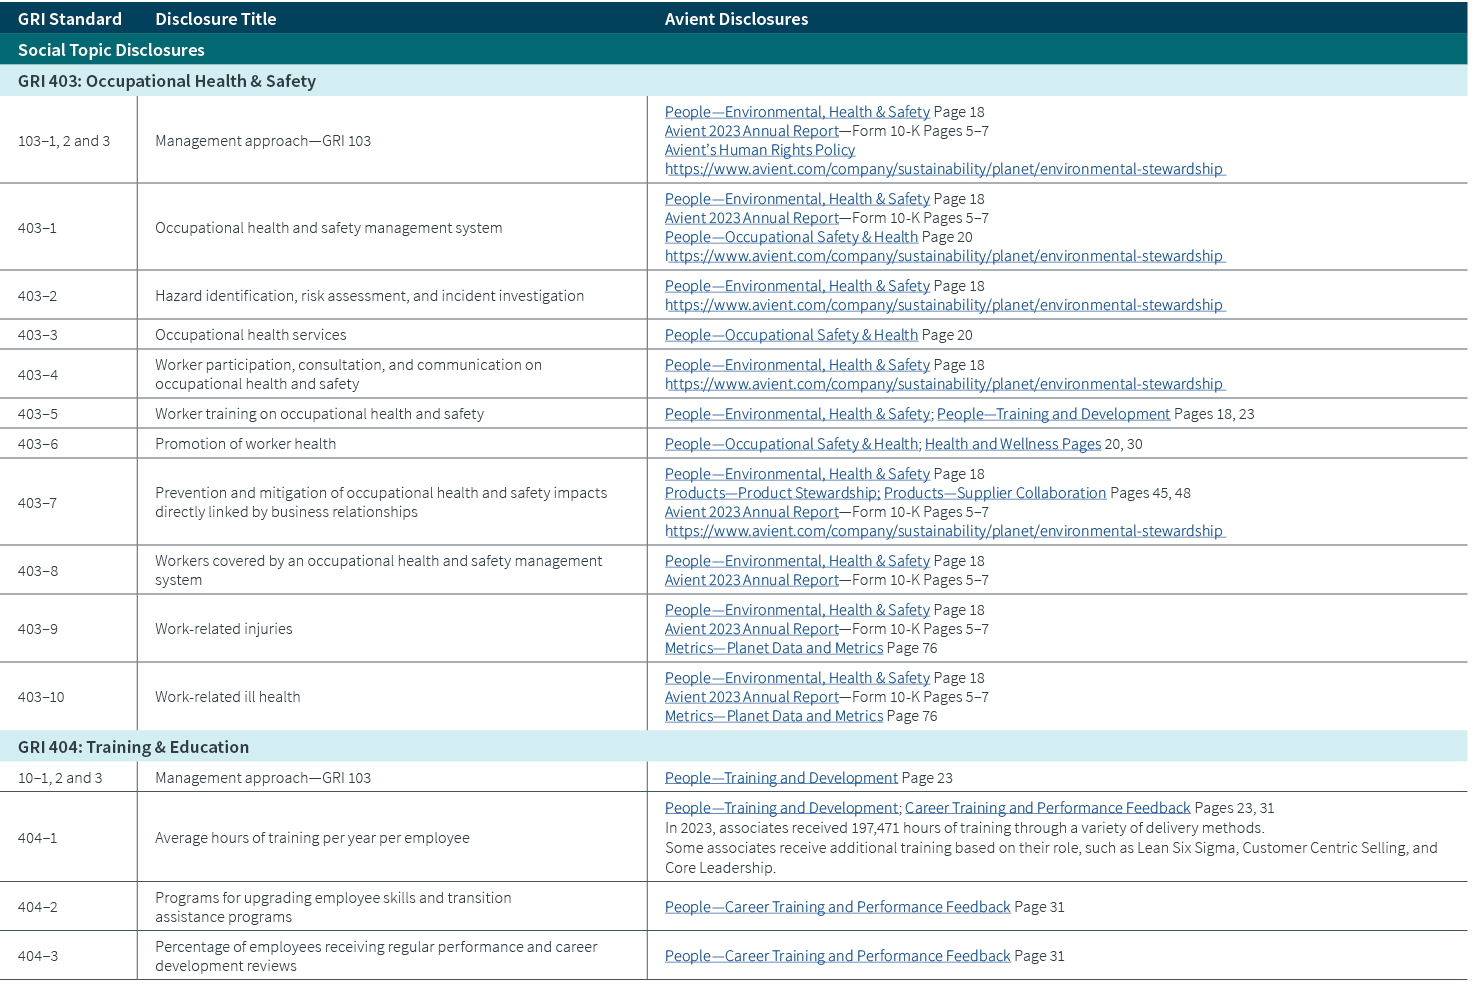
Task: Open Avient 2023 Annual Report under 403–1
Action: (x=751, y=217)
